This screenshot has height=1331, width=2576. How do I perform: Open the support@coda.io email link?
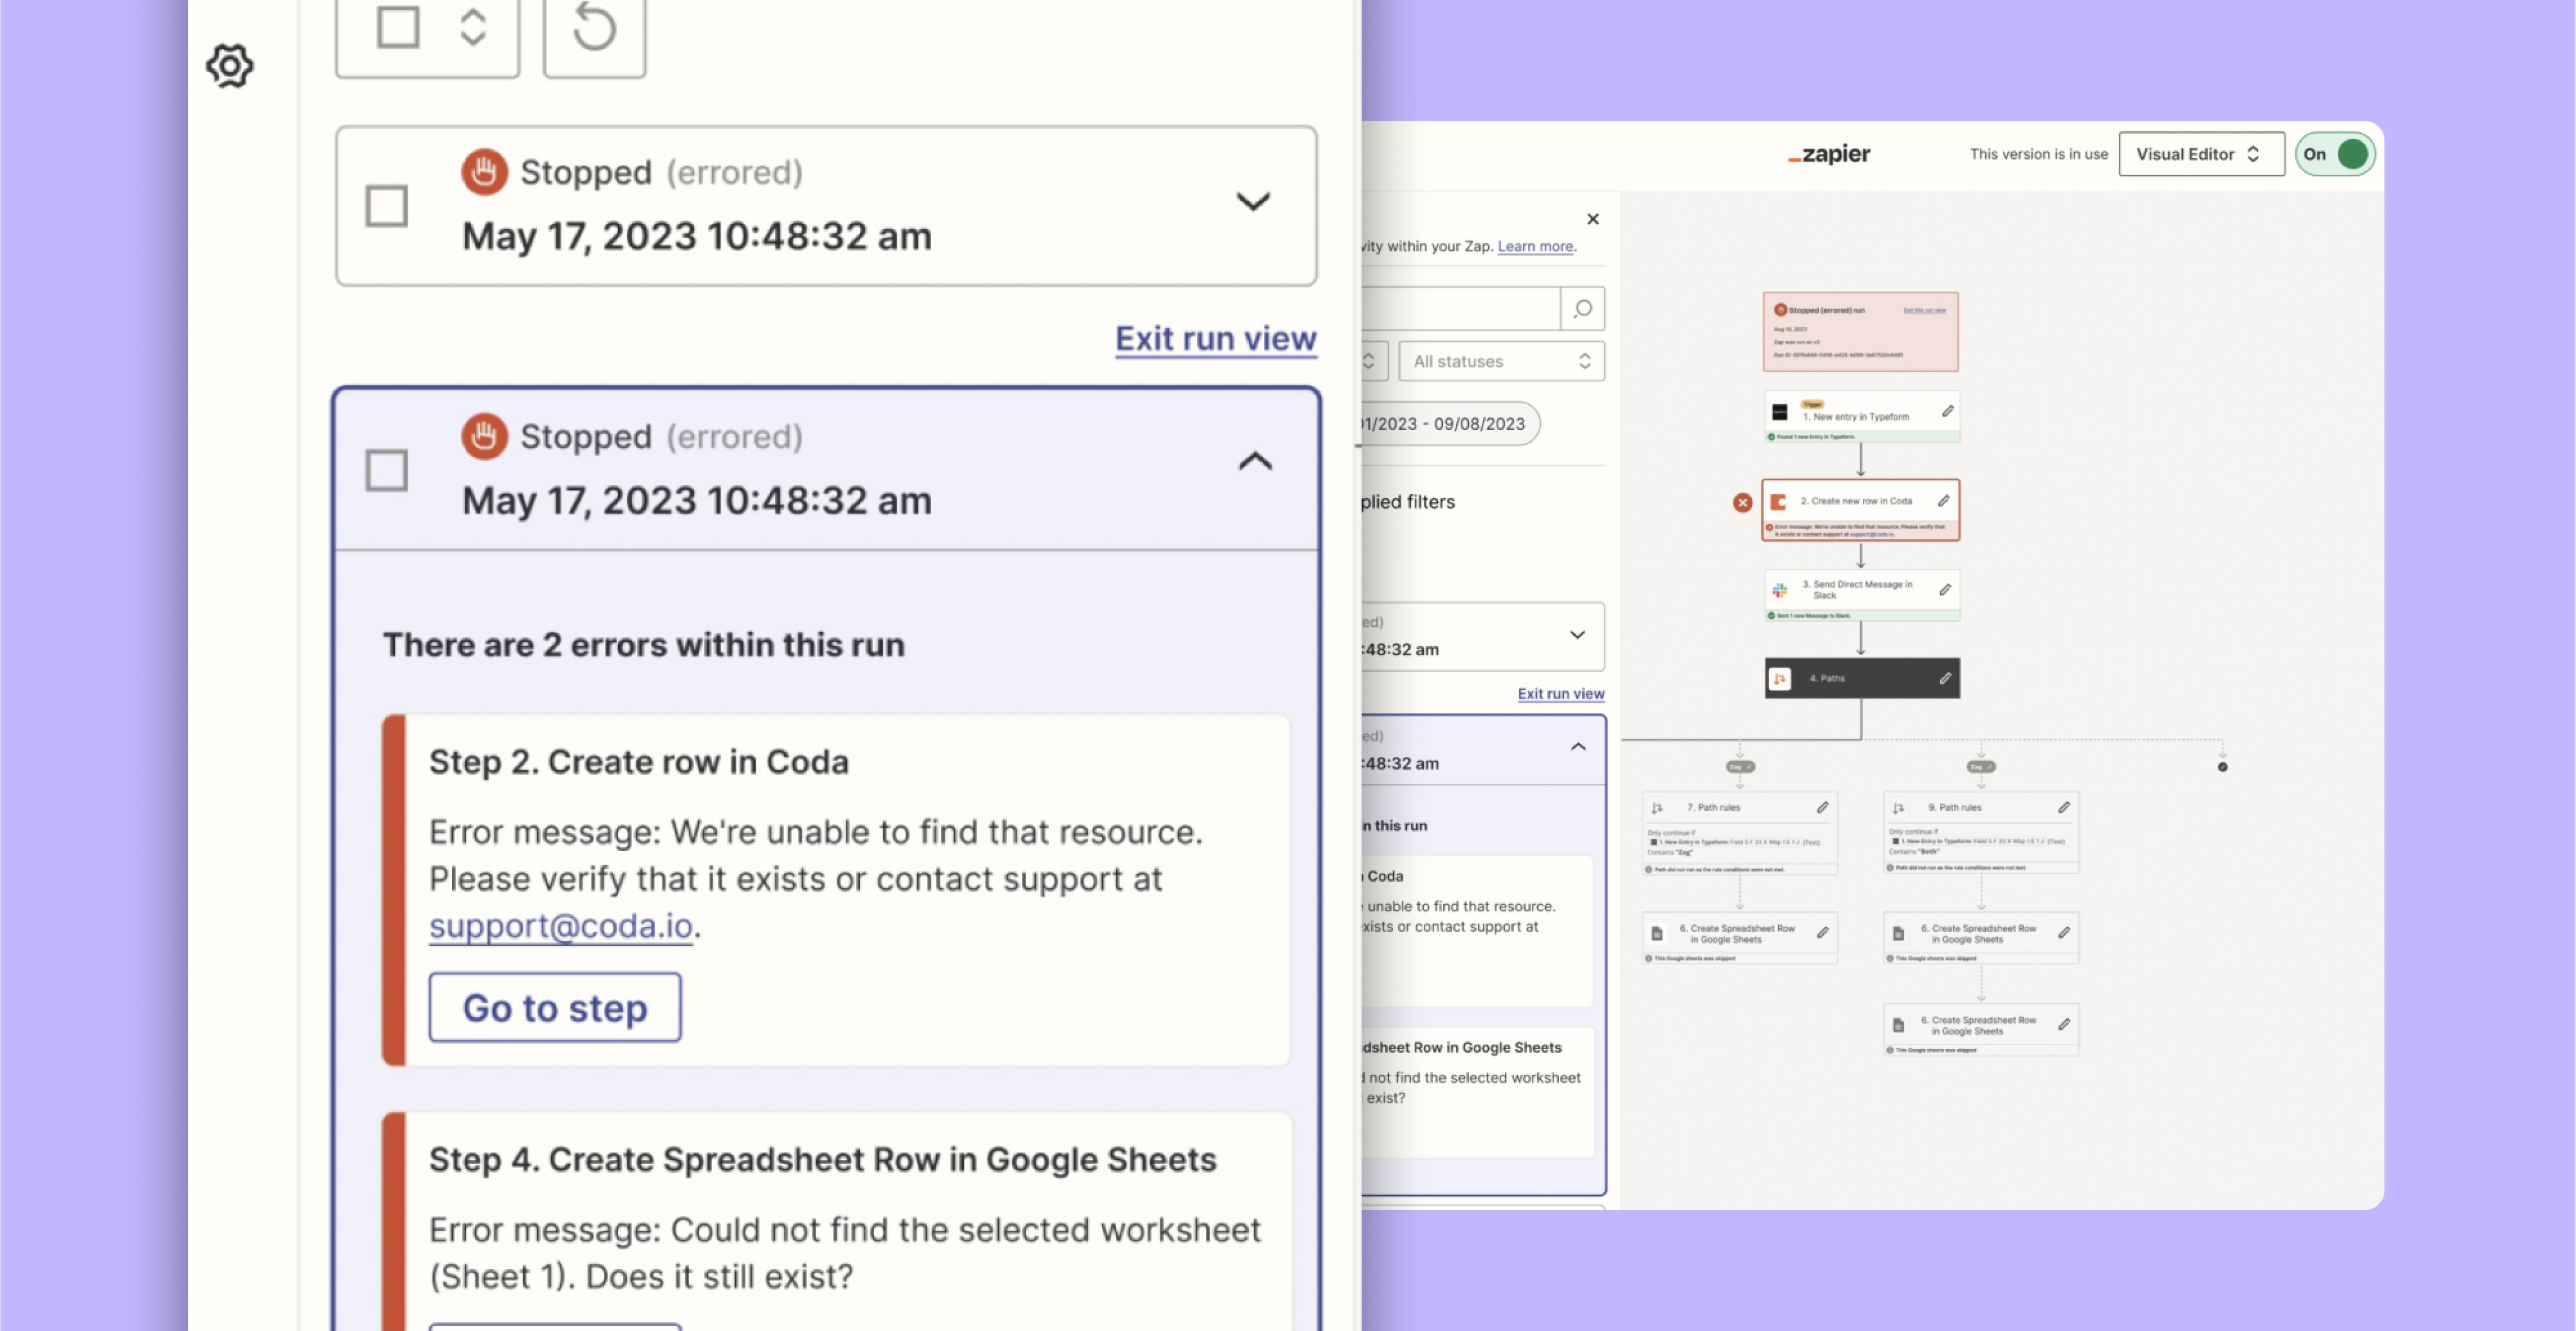(561, 926)
